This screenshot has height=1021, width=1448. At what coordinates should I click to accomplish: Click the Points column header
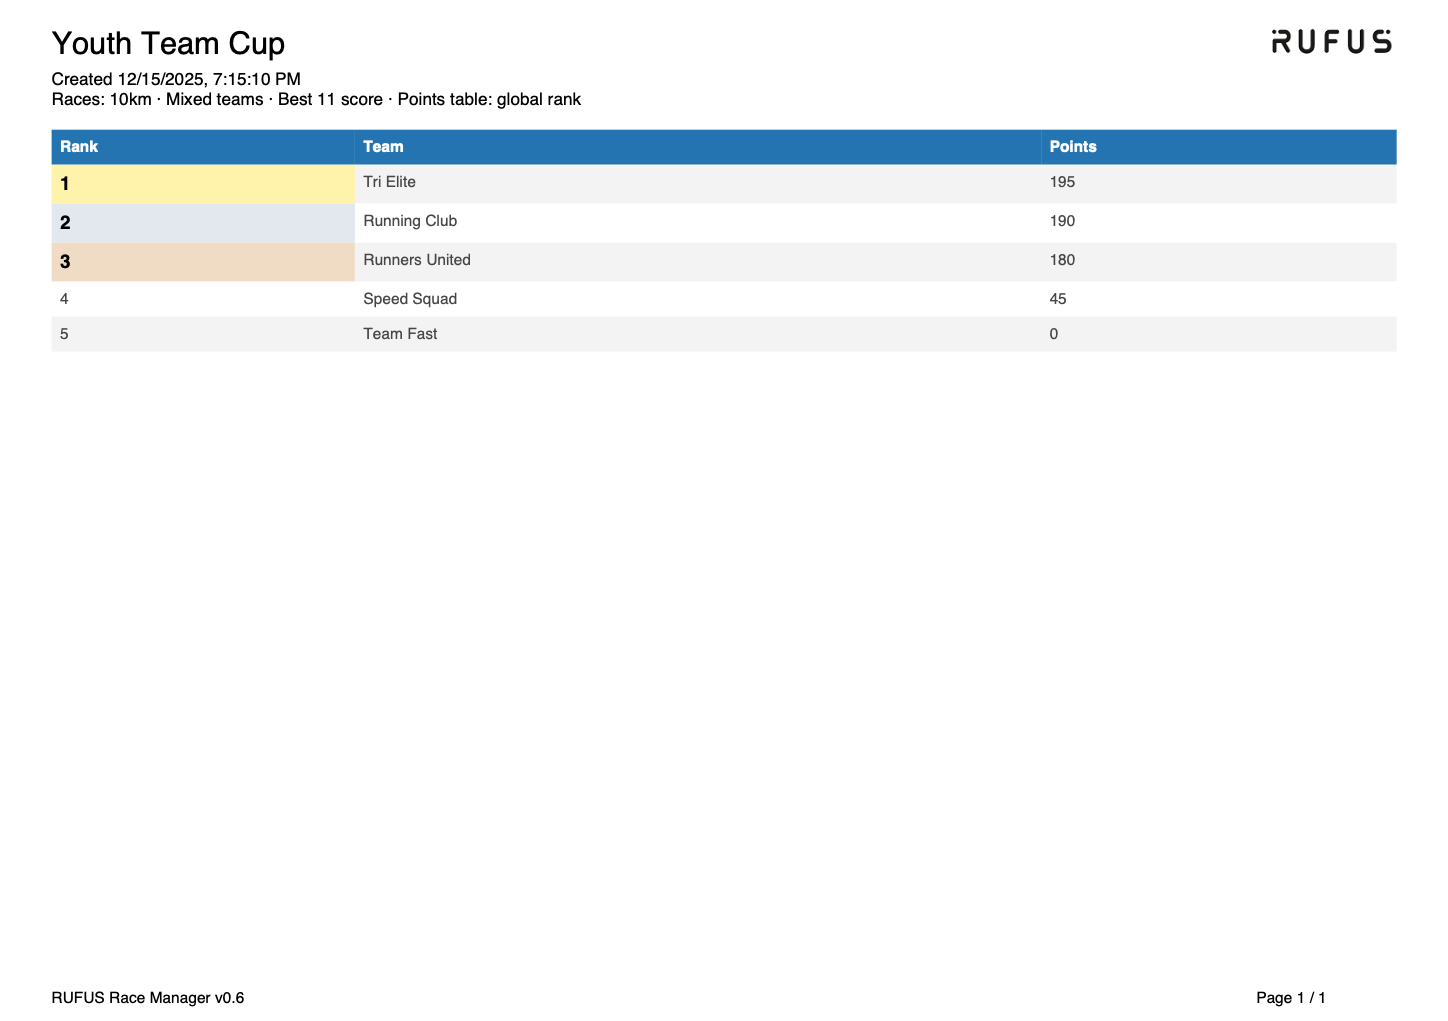pos(1072,147)
